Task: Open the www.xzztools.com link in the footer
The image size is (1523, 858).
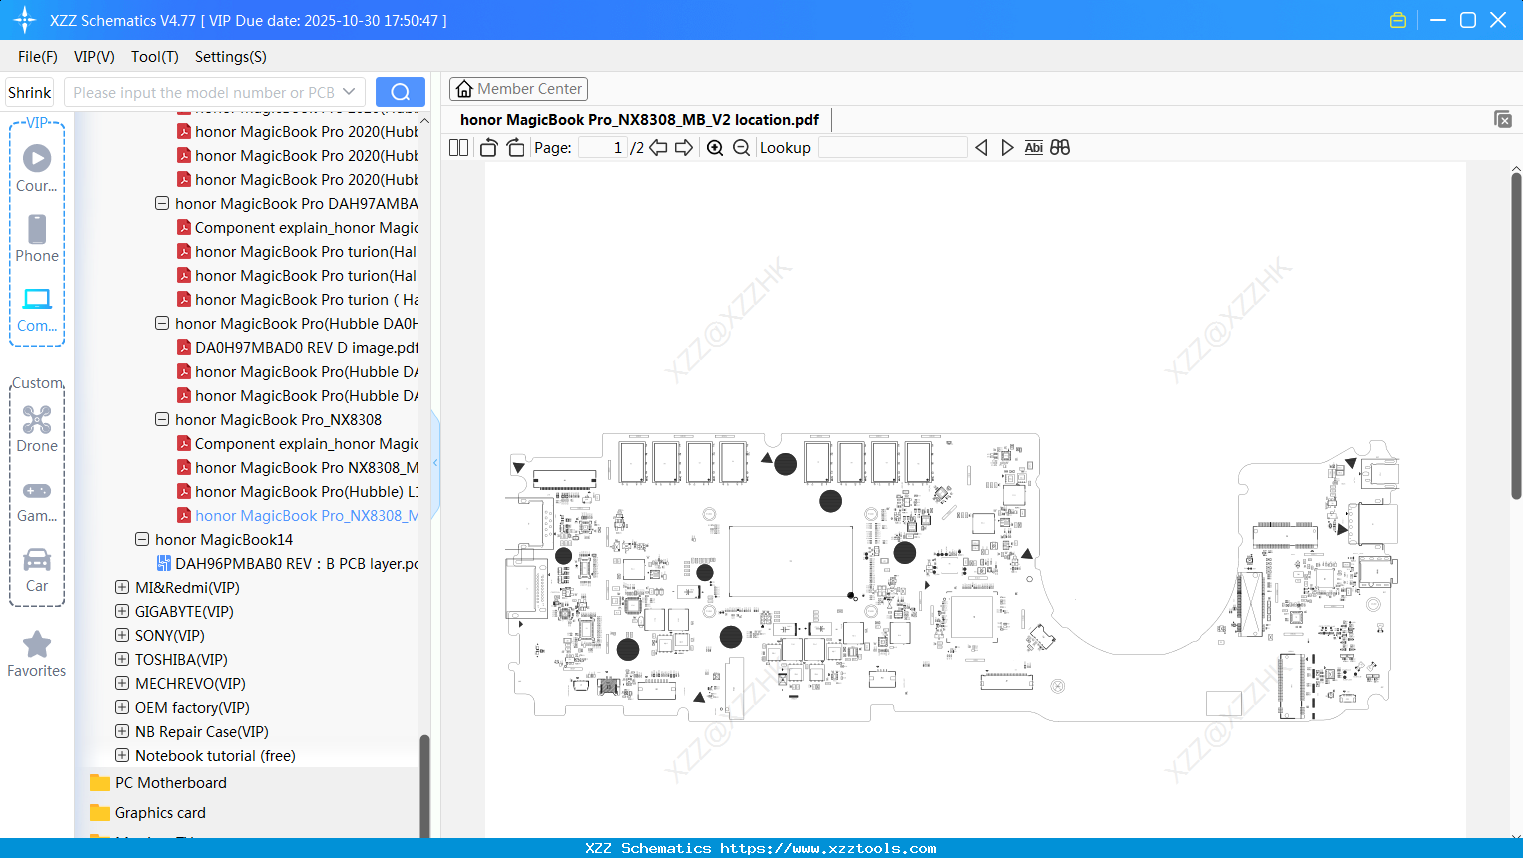Action: point(828,848)
